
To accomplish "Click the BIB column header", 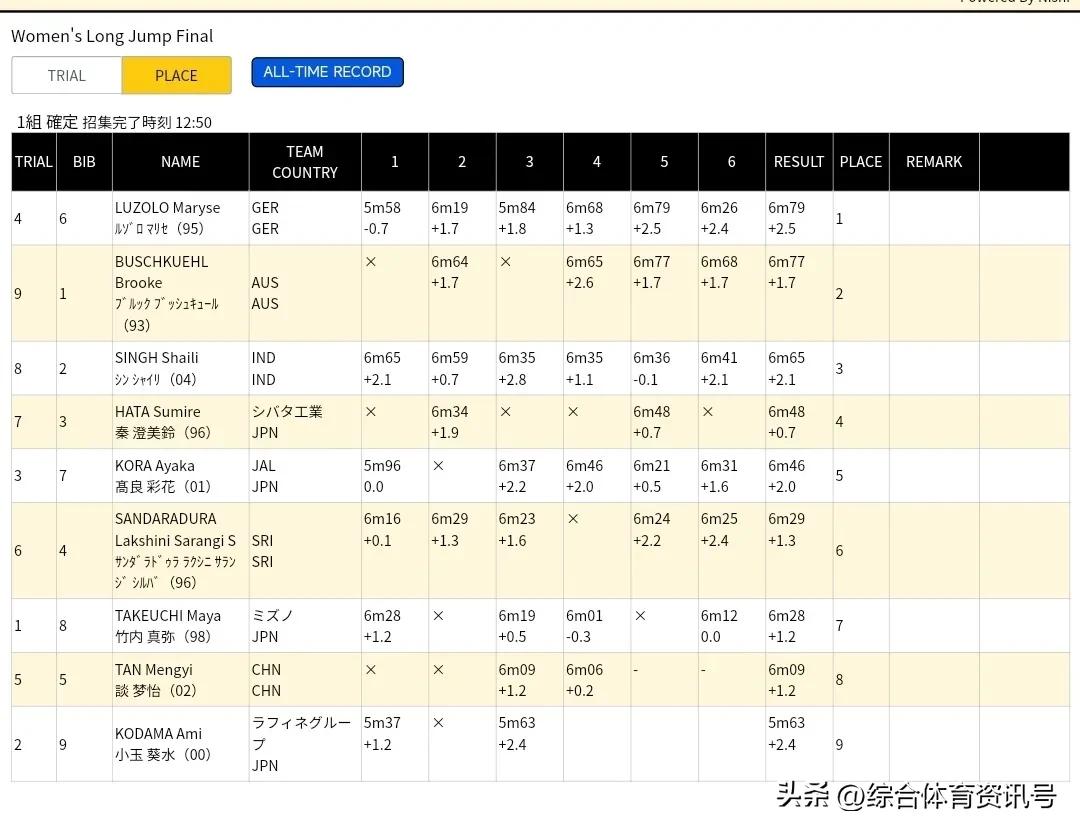I will [84, 161].
